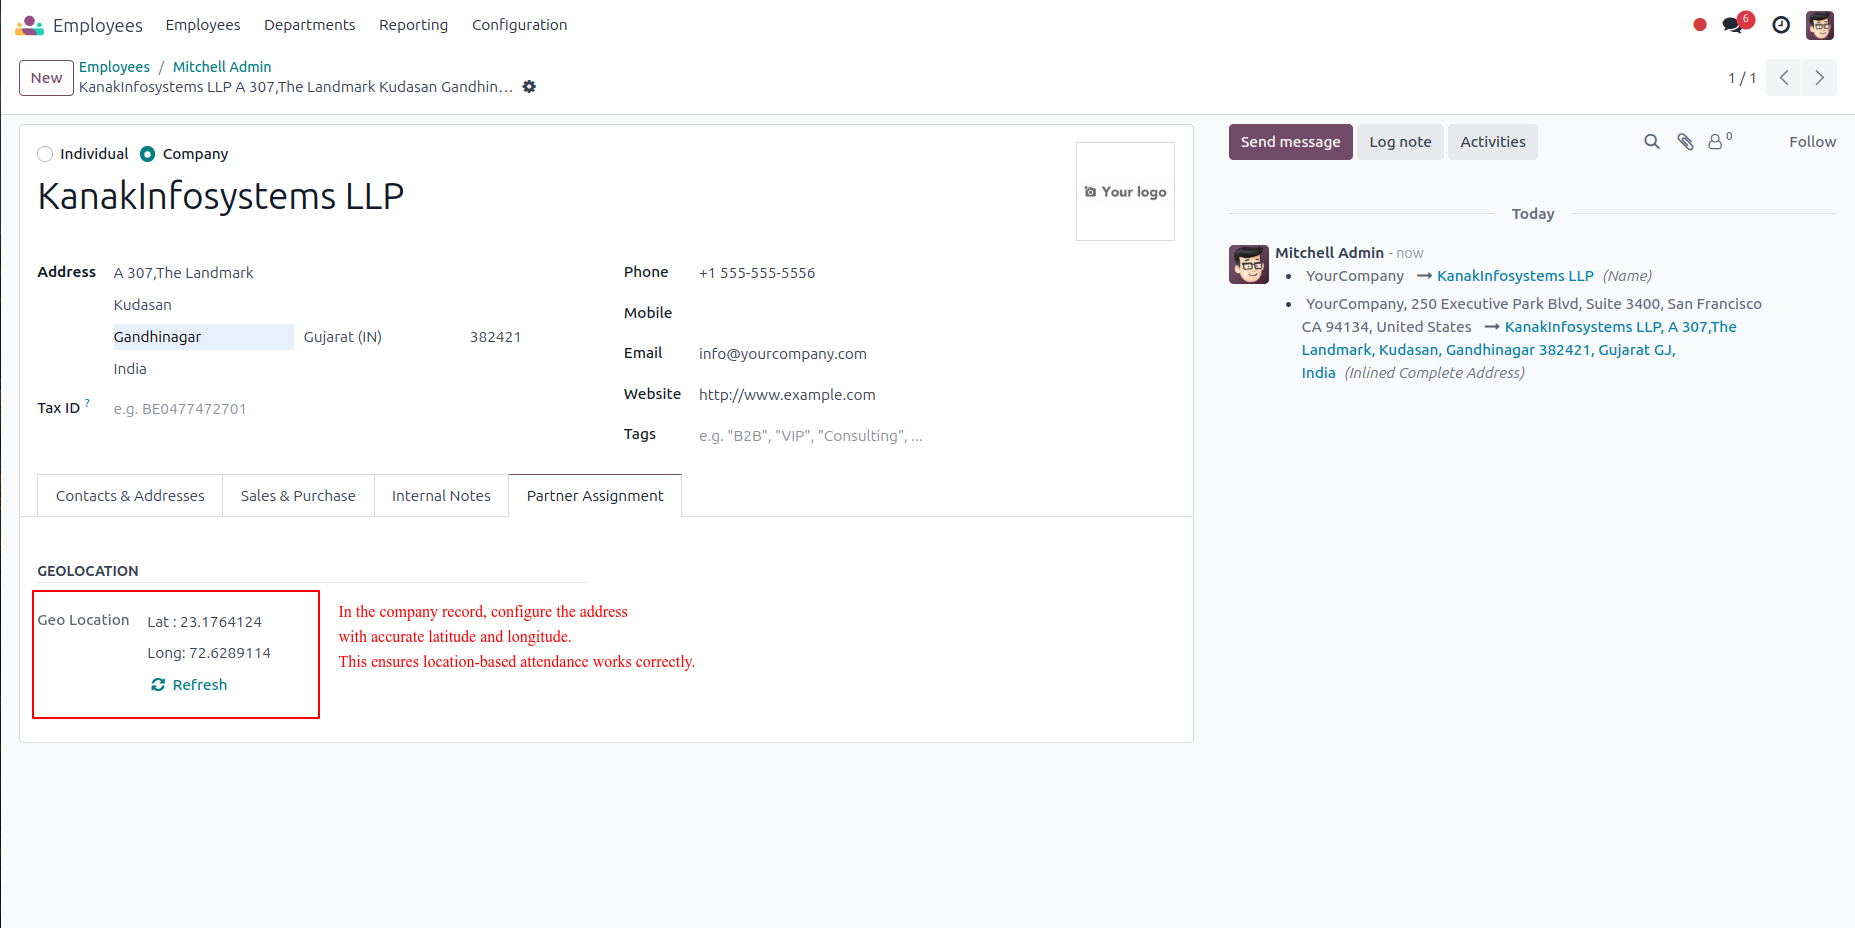Switch to Internal Notes tab
The height and width of the screenshot is (928, 1855).
[x=441, y=496]
